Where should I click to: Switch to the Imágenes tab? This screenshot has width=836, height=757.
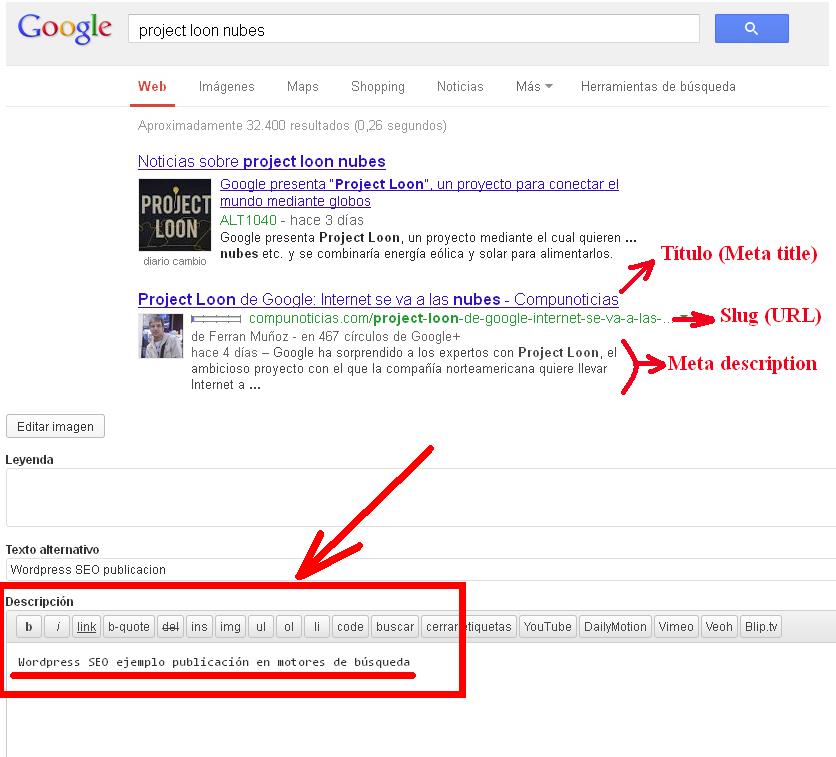[226, 87]
